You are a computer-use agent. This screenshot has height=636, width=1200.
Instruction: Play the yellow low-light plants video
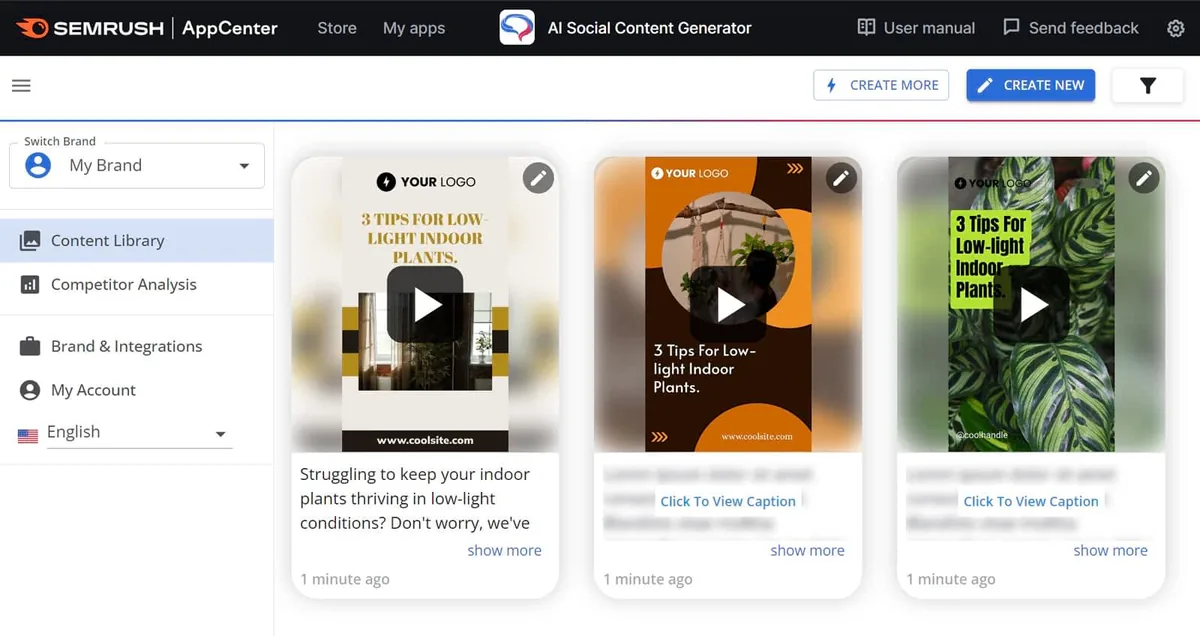[425, 305]
